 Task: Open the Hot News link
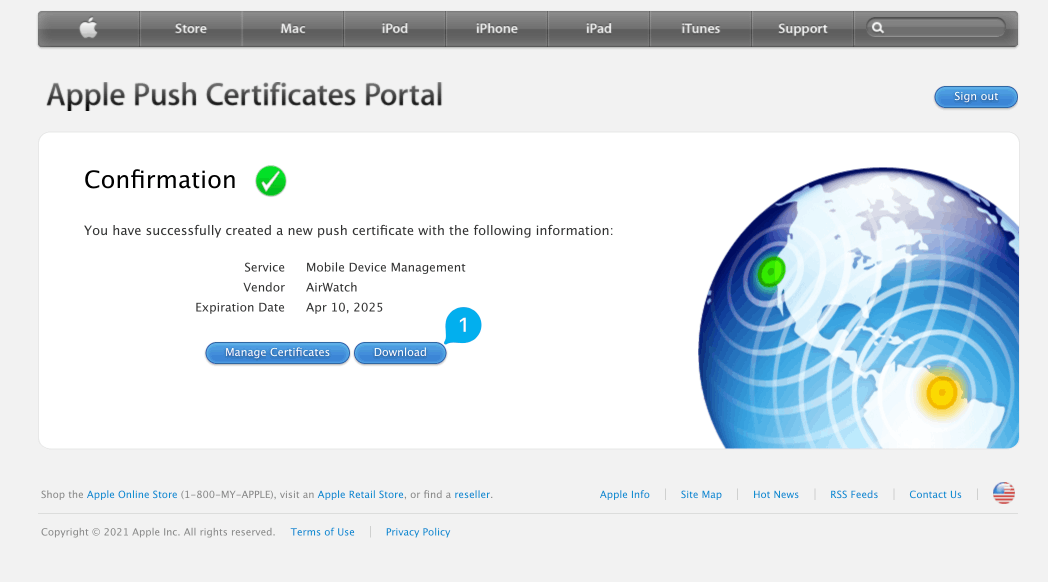[x=775, y=494]
